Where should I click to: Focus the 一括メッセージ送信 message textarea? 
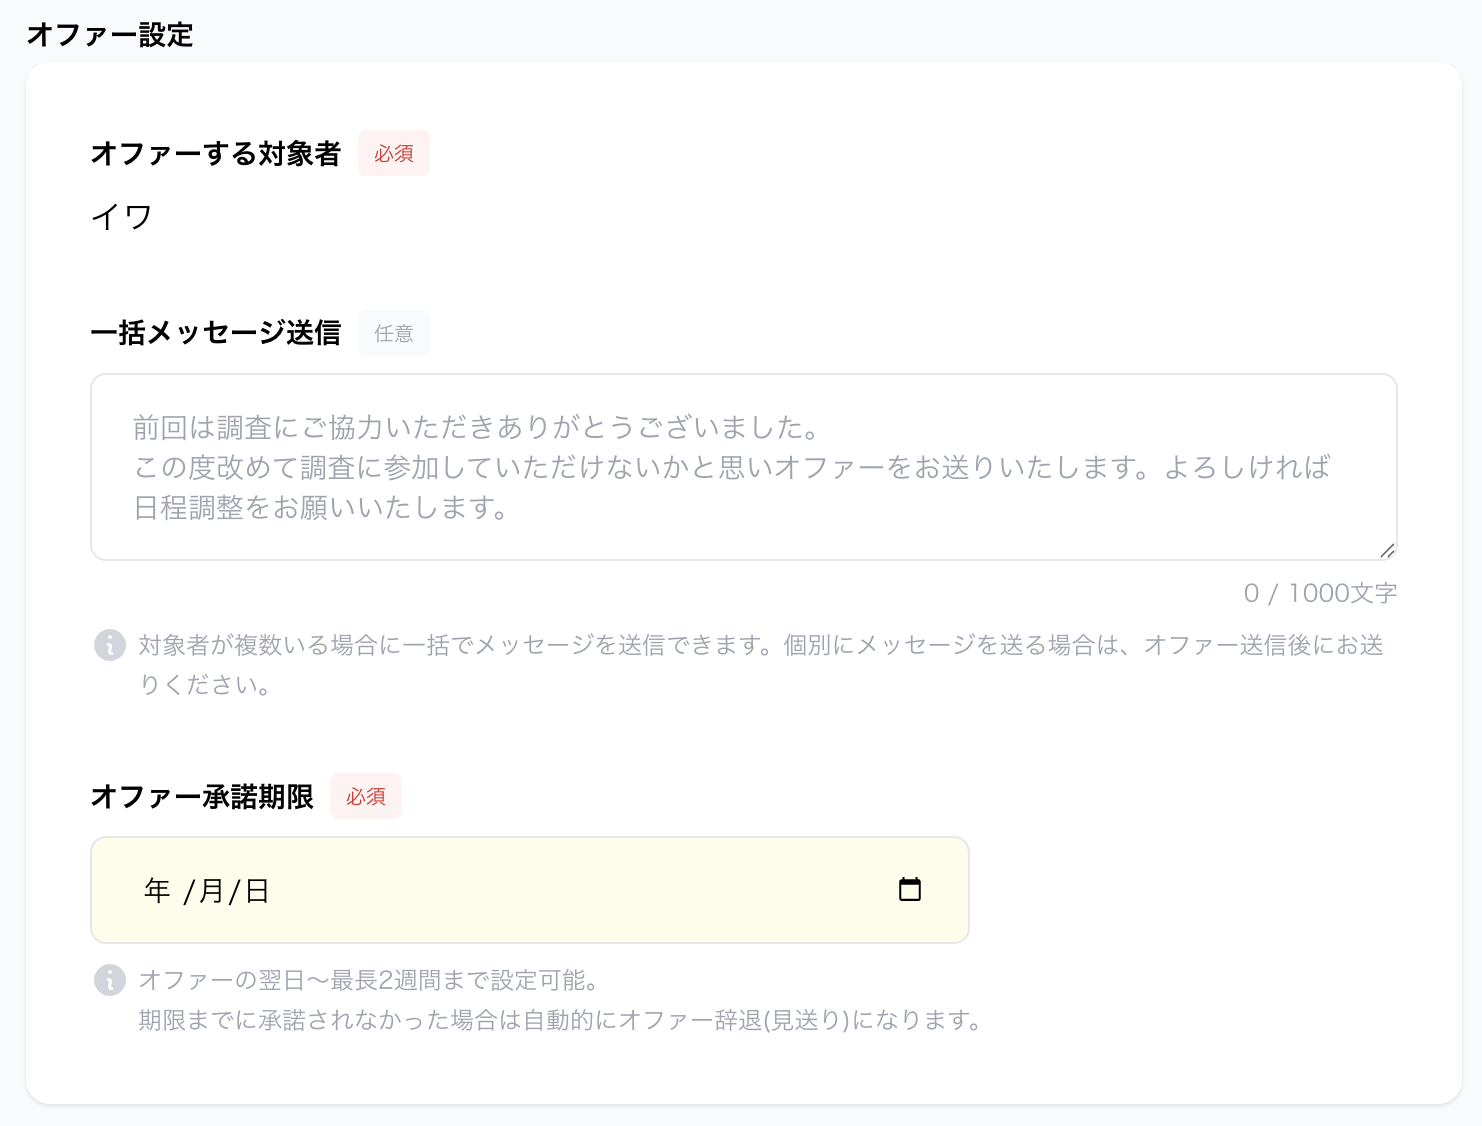743,467
